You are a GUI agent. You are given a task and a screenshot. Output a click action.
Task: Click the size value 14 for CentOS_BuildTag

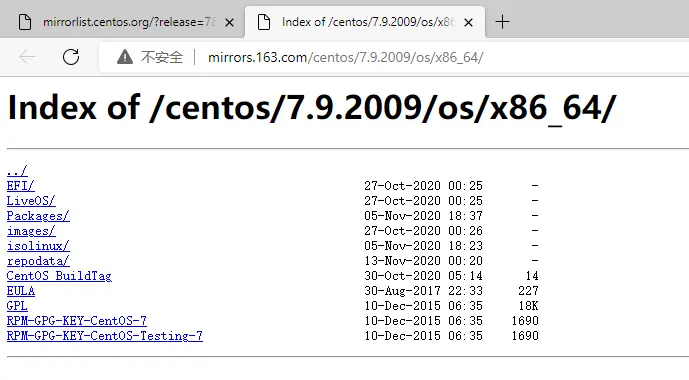click(x=532, y=275)
